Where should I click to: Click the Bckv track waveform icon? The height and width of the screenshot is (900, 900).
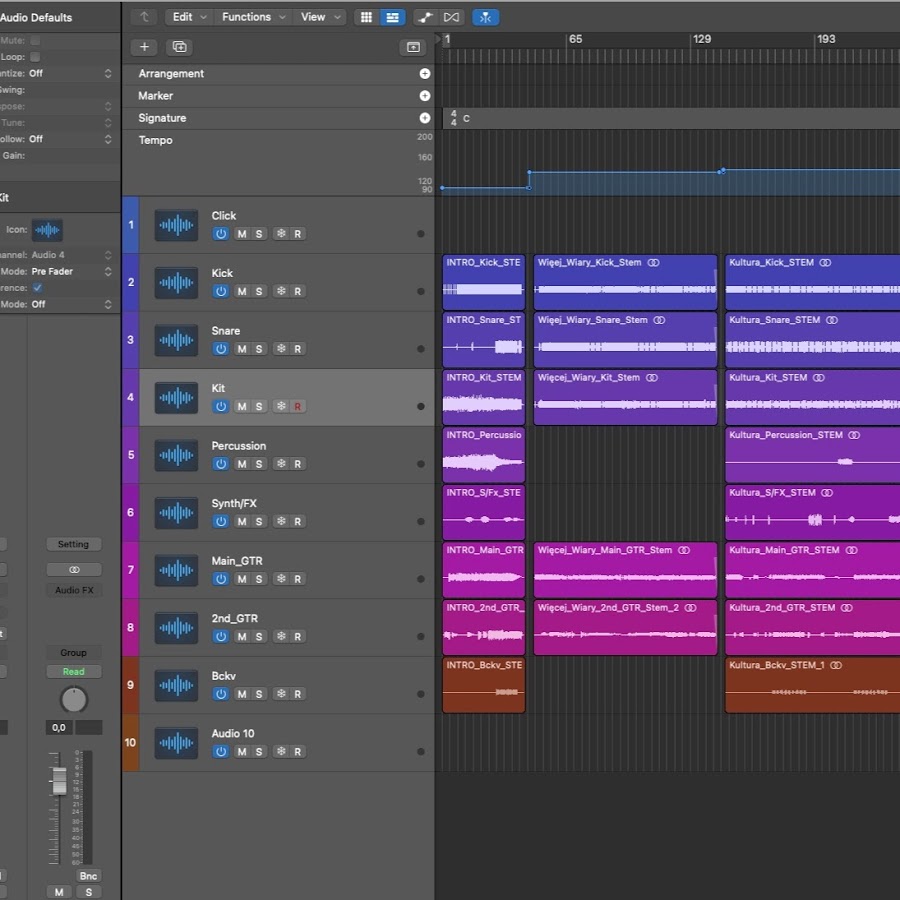click(x=176, y=685)
